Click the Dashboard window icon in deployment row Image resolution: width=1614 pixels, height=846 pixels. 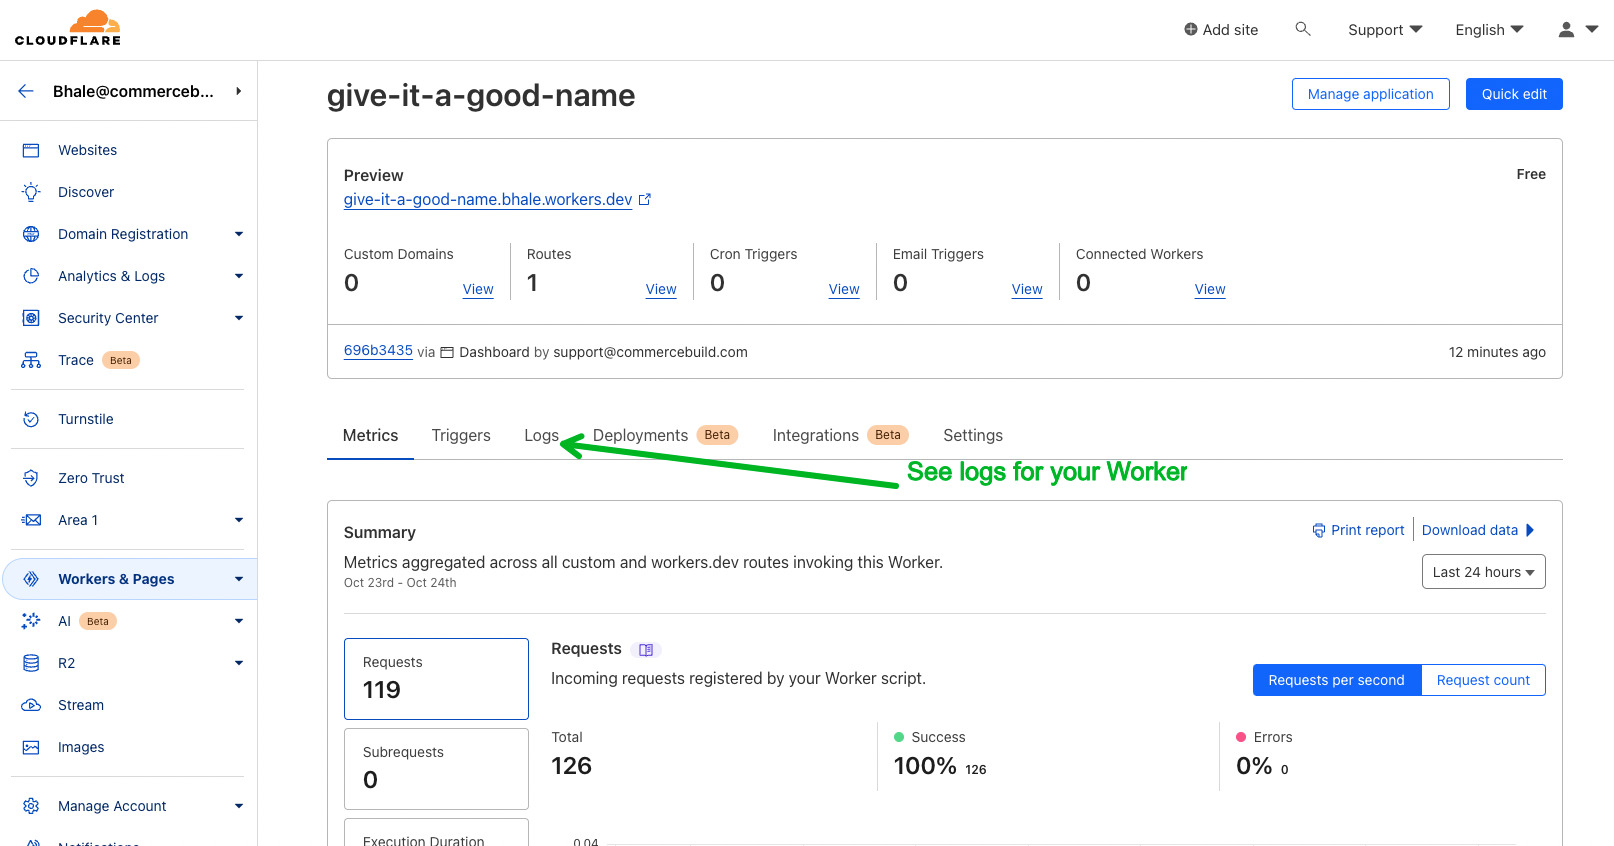[x=447, y=352]
